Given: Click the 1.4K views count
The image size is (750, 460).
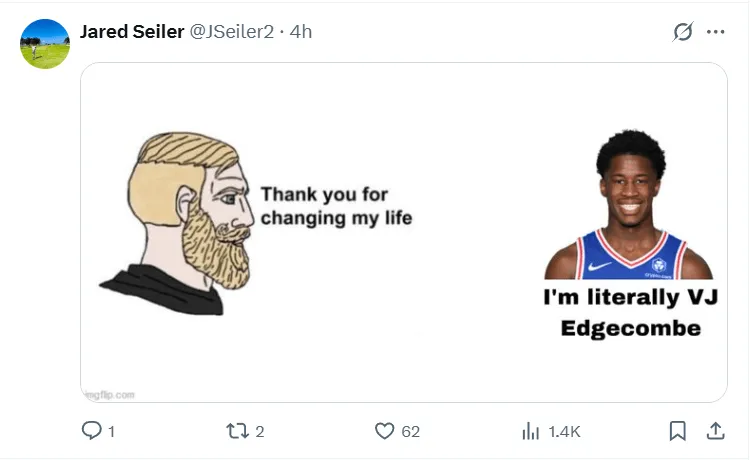Looking at the screenshot, I should coord(564,432).
